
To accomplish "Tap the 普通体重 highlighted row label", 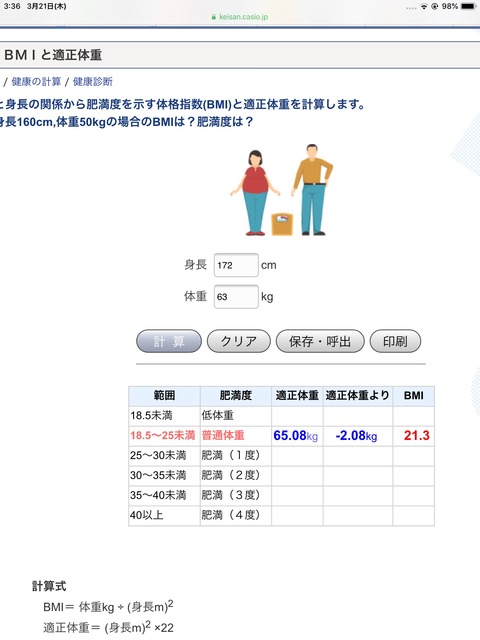I will 223,436.
